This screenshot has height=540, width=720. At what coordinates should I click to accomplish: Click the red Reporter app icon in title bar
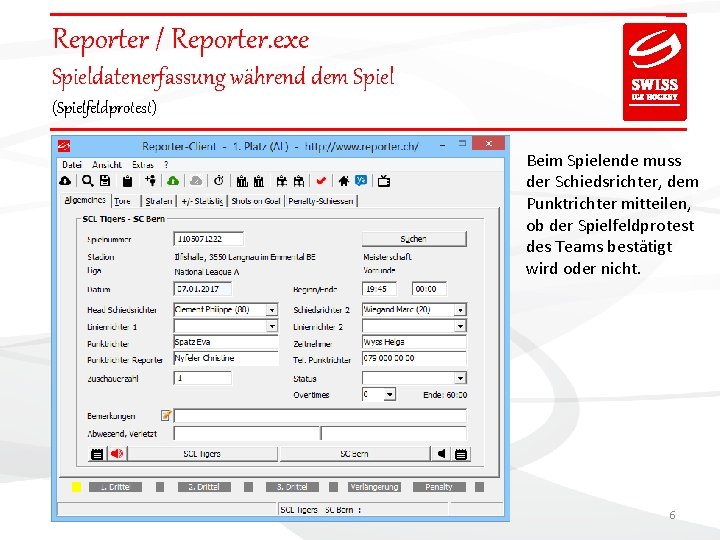[x=64, y=146]
